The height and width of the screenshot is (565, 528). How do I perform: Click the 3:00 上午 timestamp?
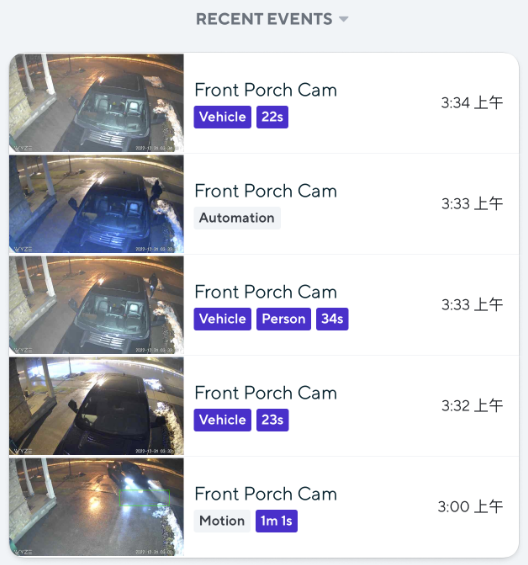470,507
